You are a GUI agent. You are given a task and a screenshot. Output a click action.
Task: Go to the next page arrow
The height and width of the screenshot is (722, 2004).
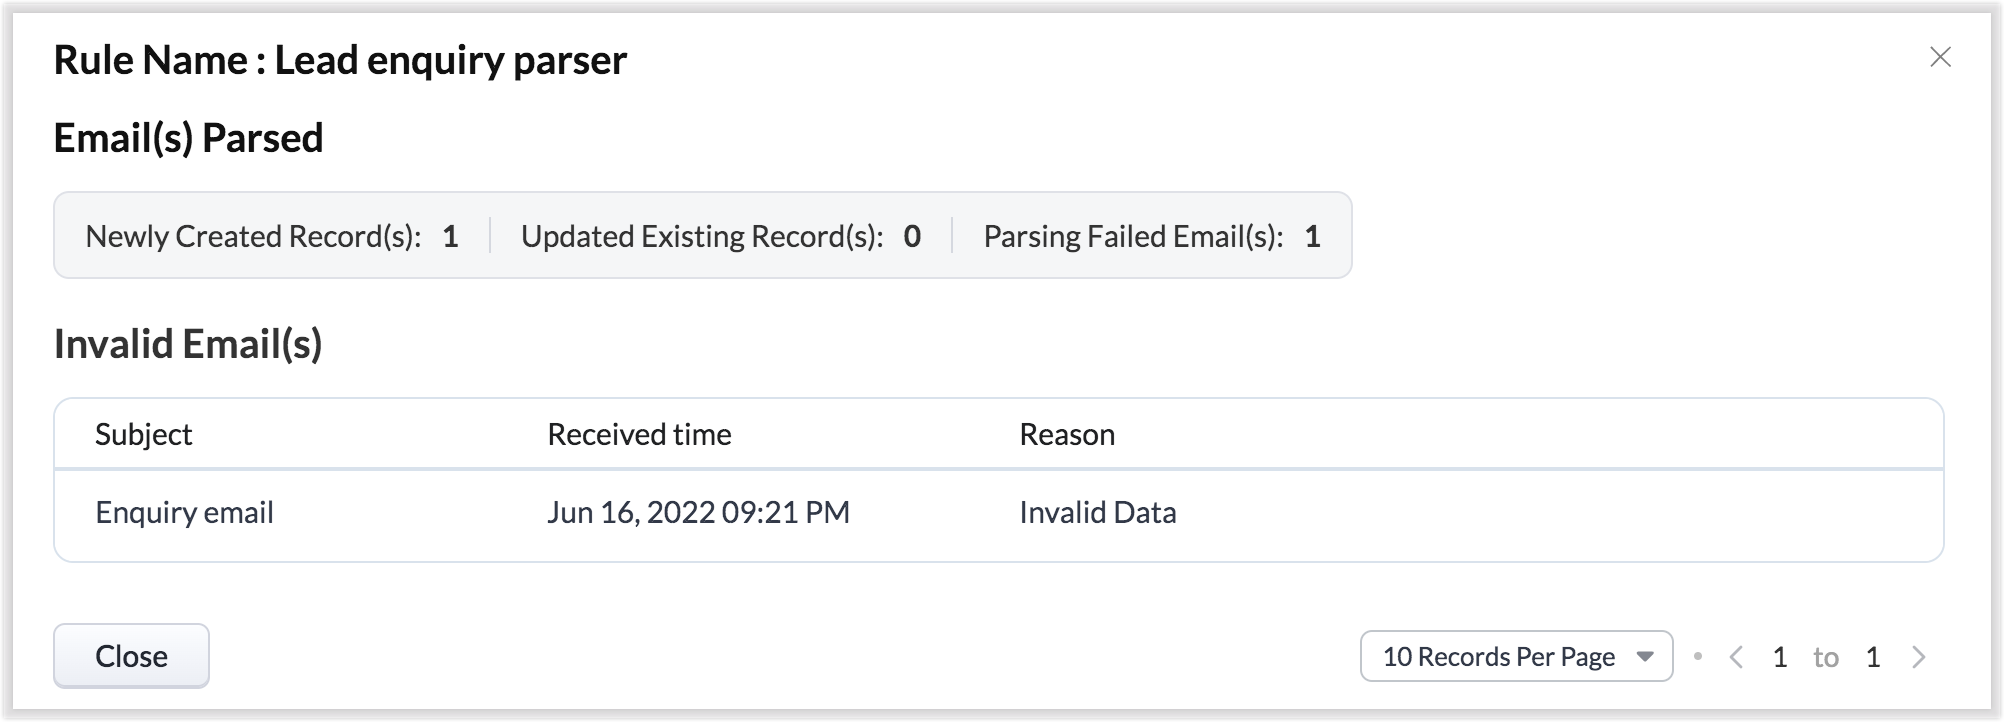(1918, 657)
